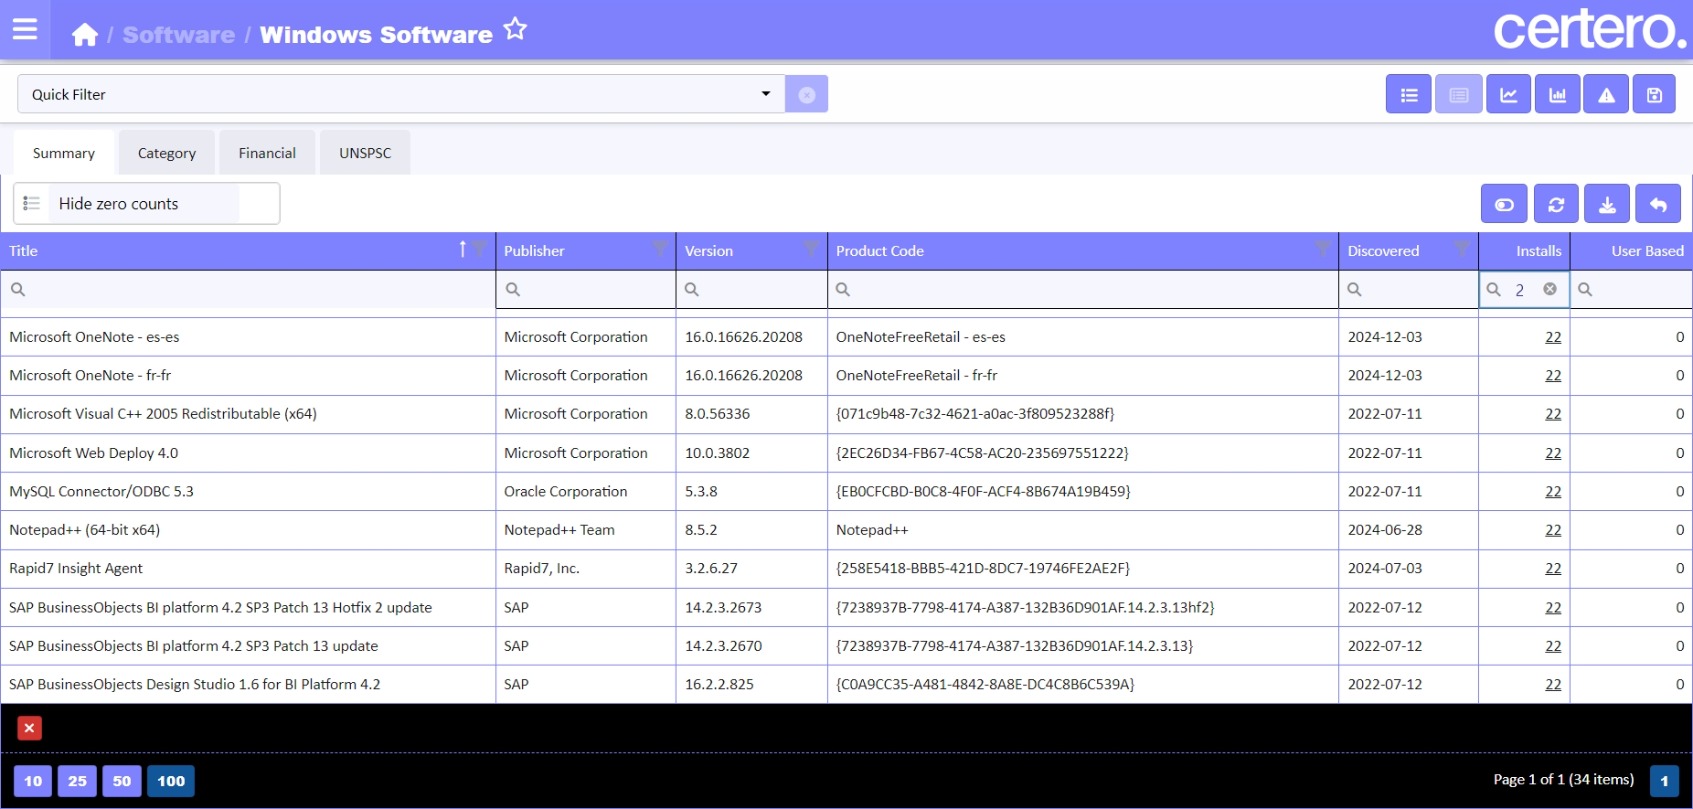This screenshot has height=809, width=1693.
Task: Focus the Publisher column search field
Action: pos(586,289)
